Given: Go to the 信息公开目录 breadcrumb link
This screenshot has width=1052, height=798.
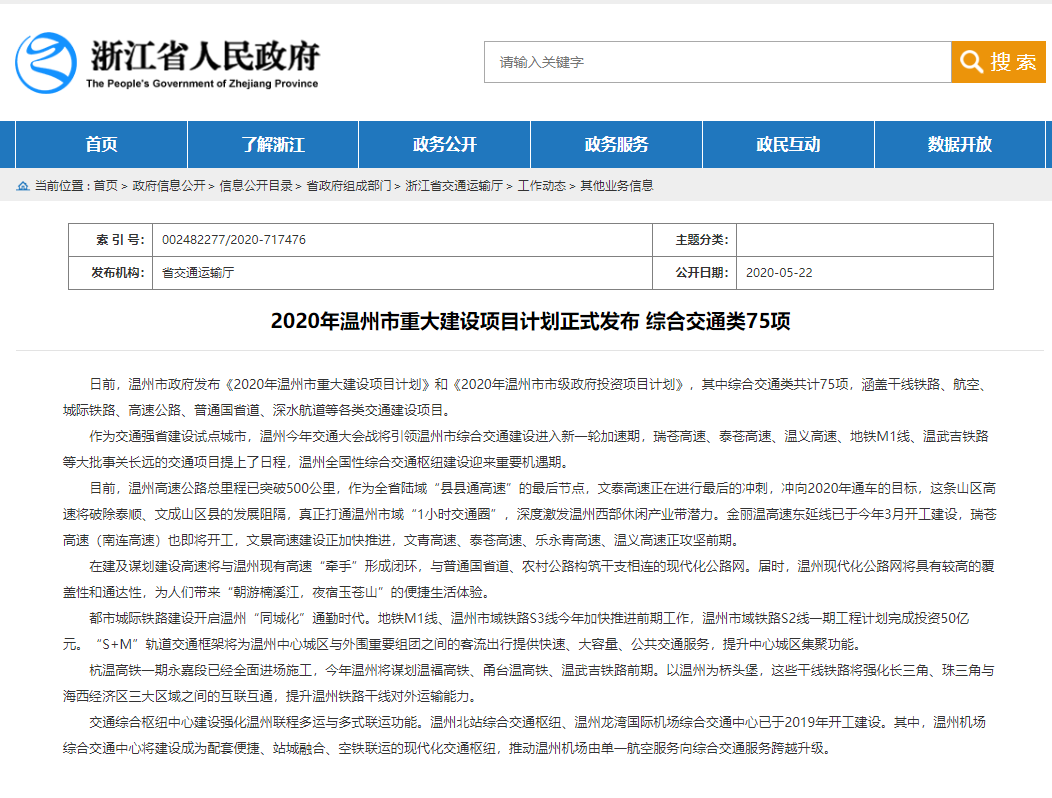Looking at the screenshot, I should 256,186.
